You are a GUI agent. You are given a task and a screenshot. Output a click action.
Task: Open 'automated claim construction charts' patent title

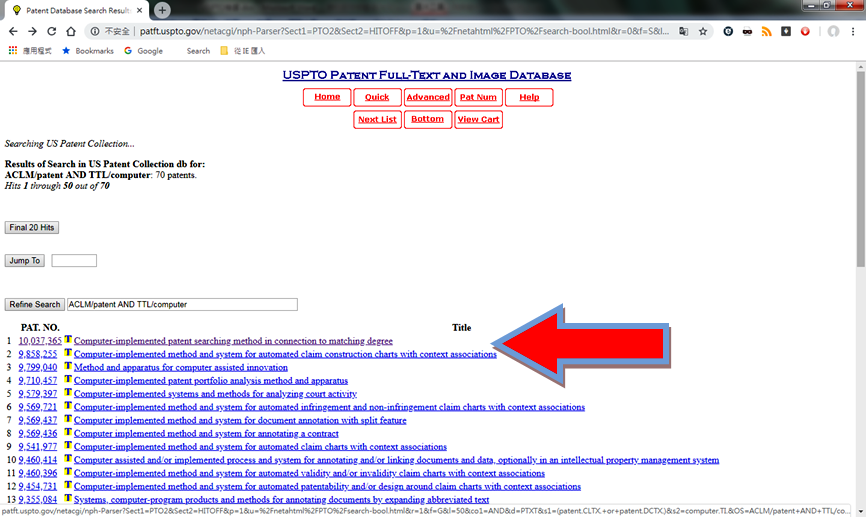tap(285, 354)
